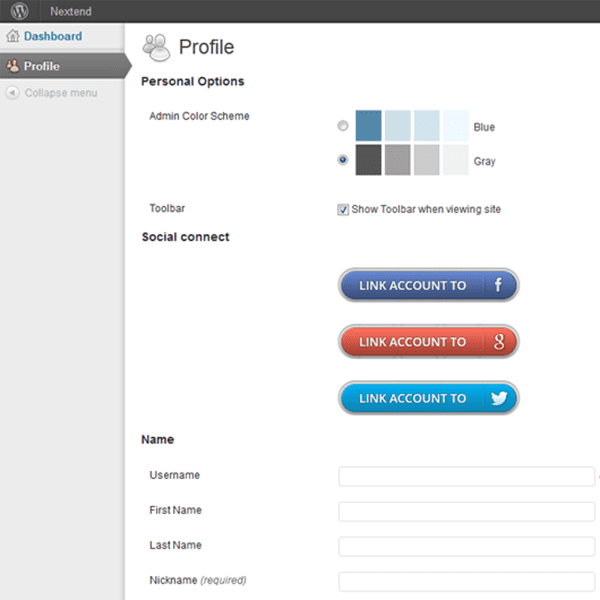
Task: Click the Show Toolbar when viewing site label
Action: tap(426, 209)
